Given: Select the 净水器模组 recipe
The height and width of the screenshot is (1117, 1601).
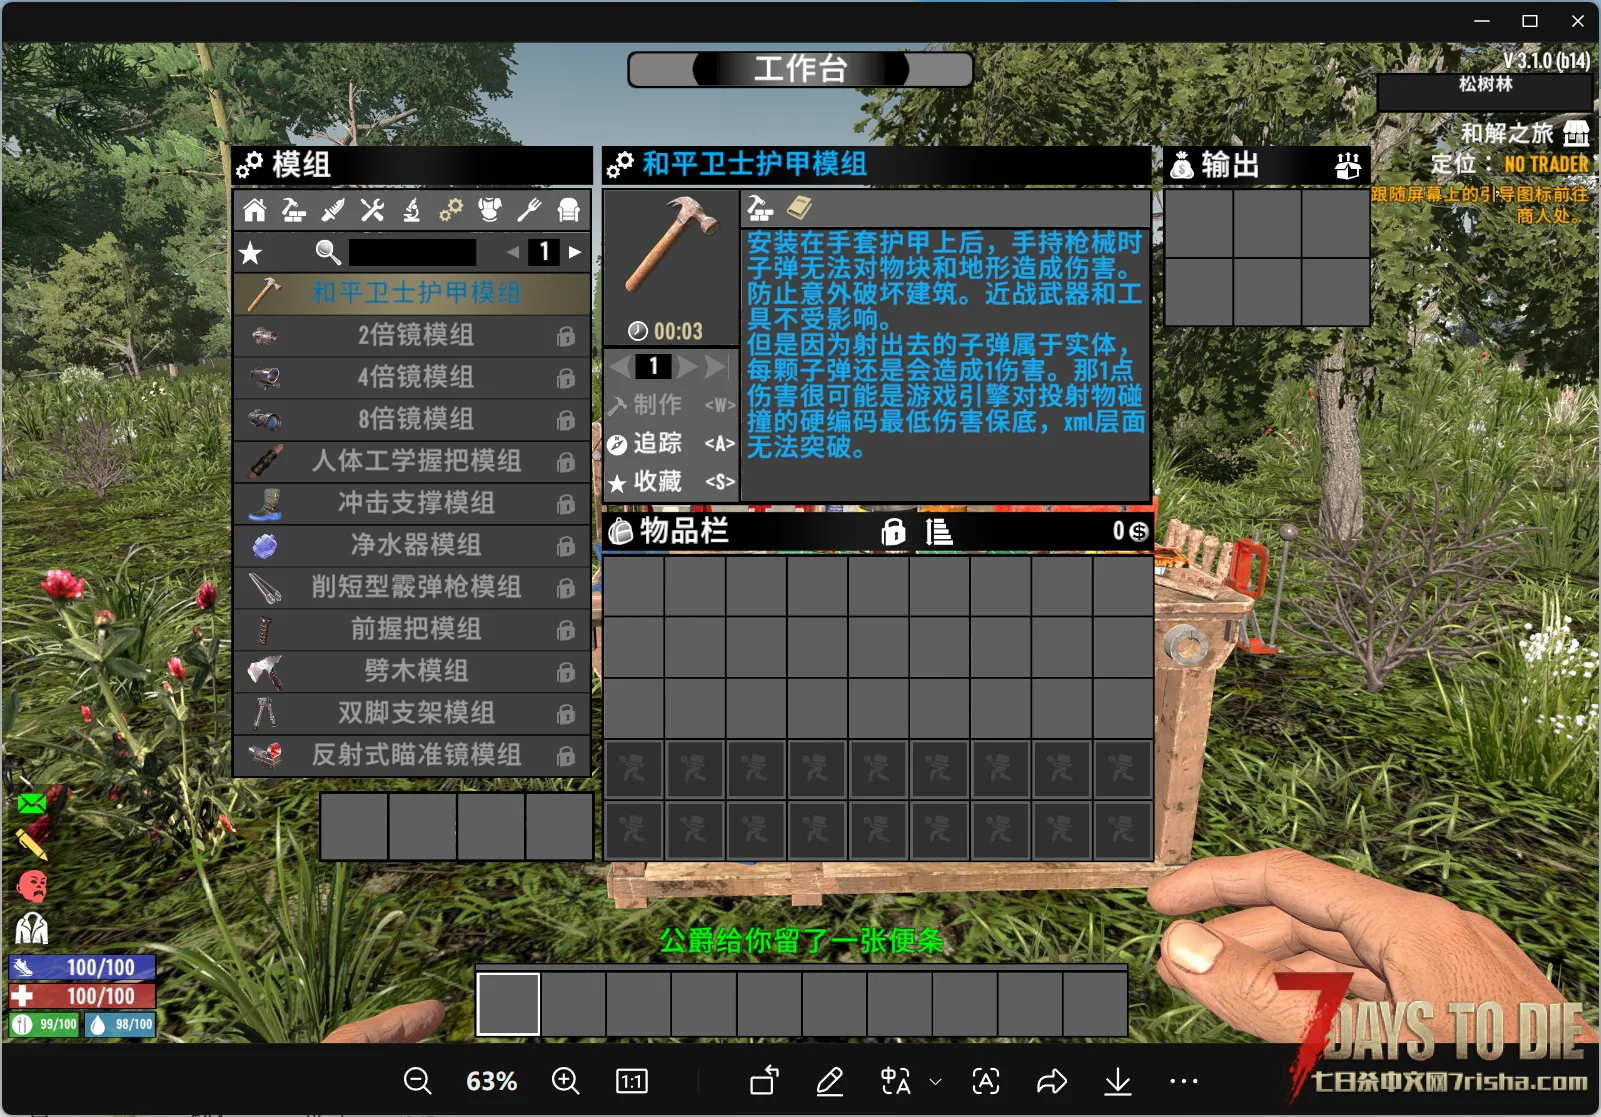Looking at the screenshot, I should point(412,545).
